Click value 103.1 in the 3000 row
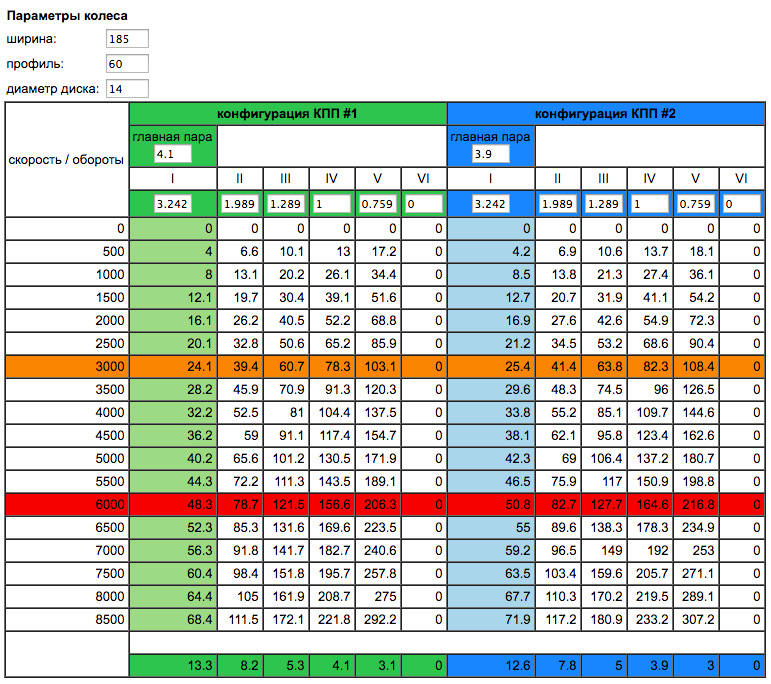This screenshot has height=684, width=771. [x=380, y=366]
